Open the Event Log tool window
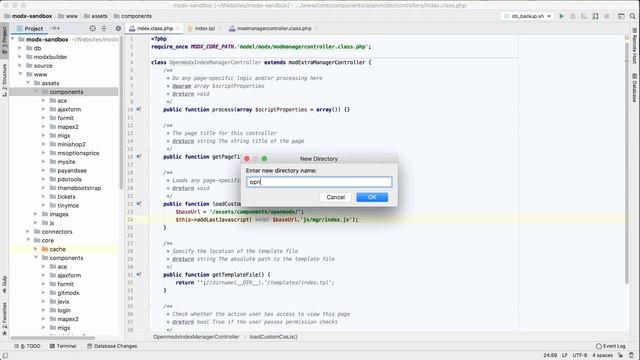This screenshot has height=360, width=640. [611, 346]
